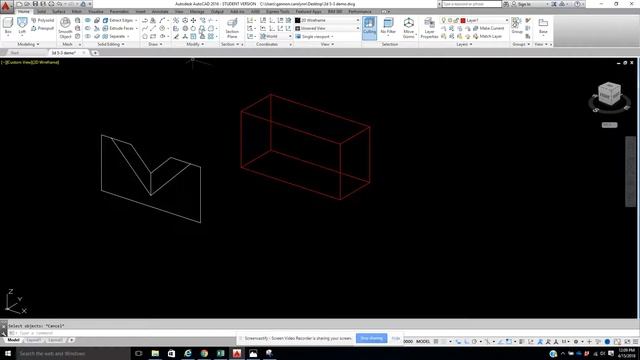The image size is (640, 360).
Task: Open the Single viewport dropdown
Action: point(315,36)
